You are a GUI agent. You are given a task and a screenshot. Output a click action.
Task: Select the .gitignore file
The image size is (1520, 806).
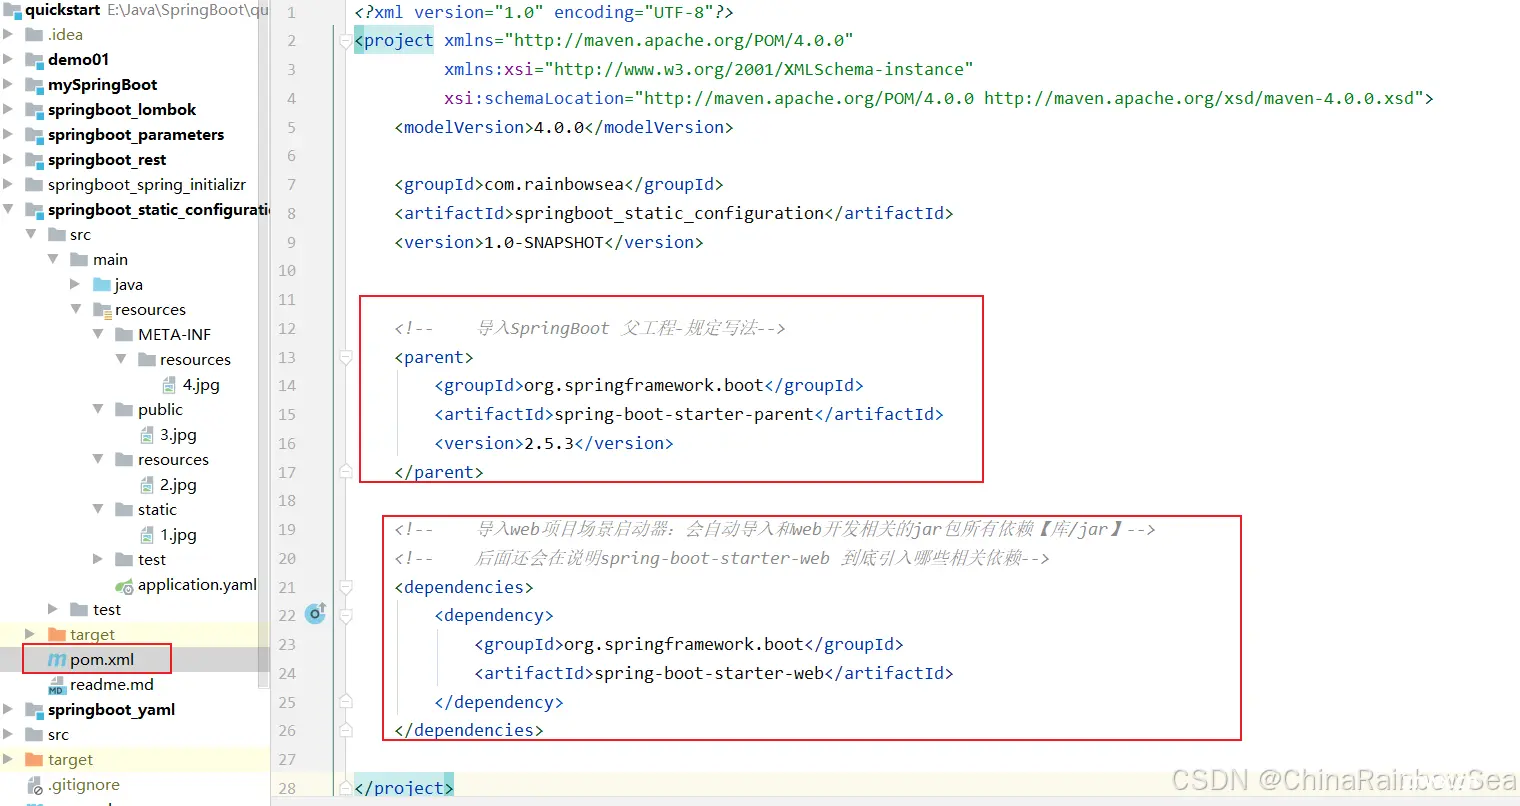pyautogui.click(x=85, y=785)
